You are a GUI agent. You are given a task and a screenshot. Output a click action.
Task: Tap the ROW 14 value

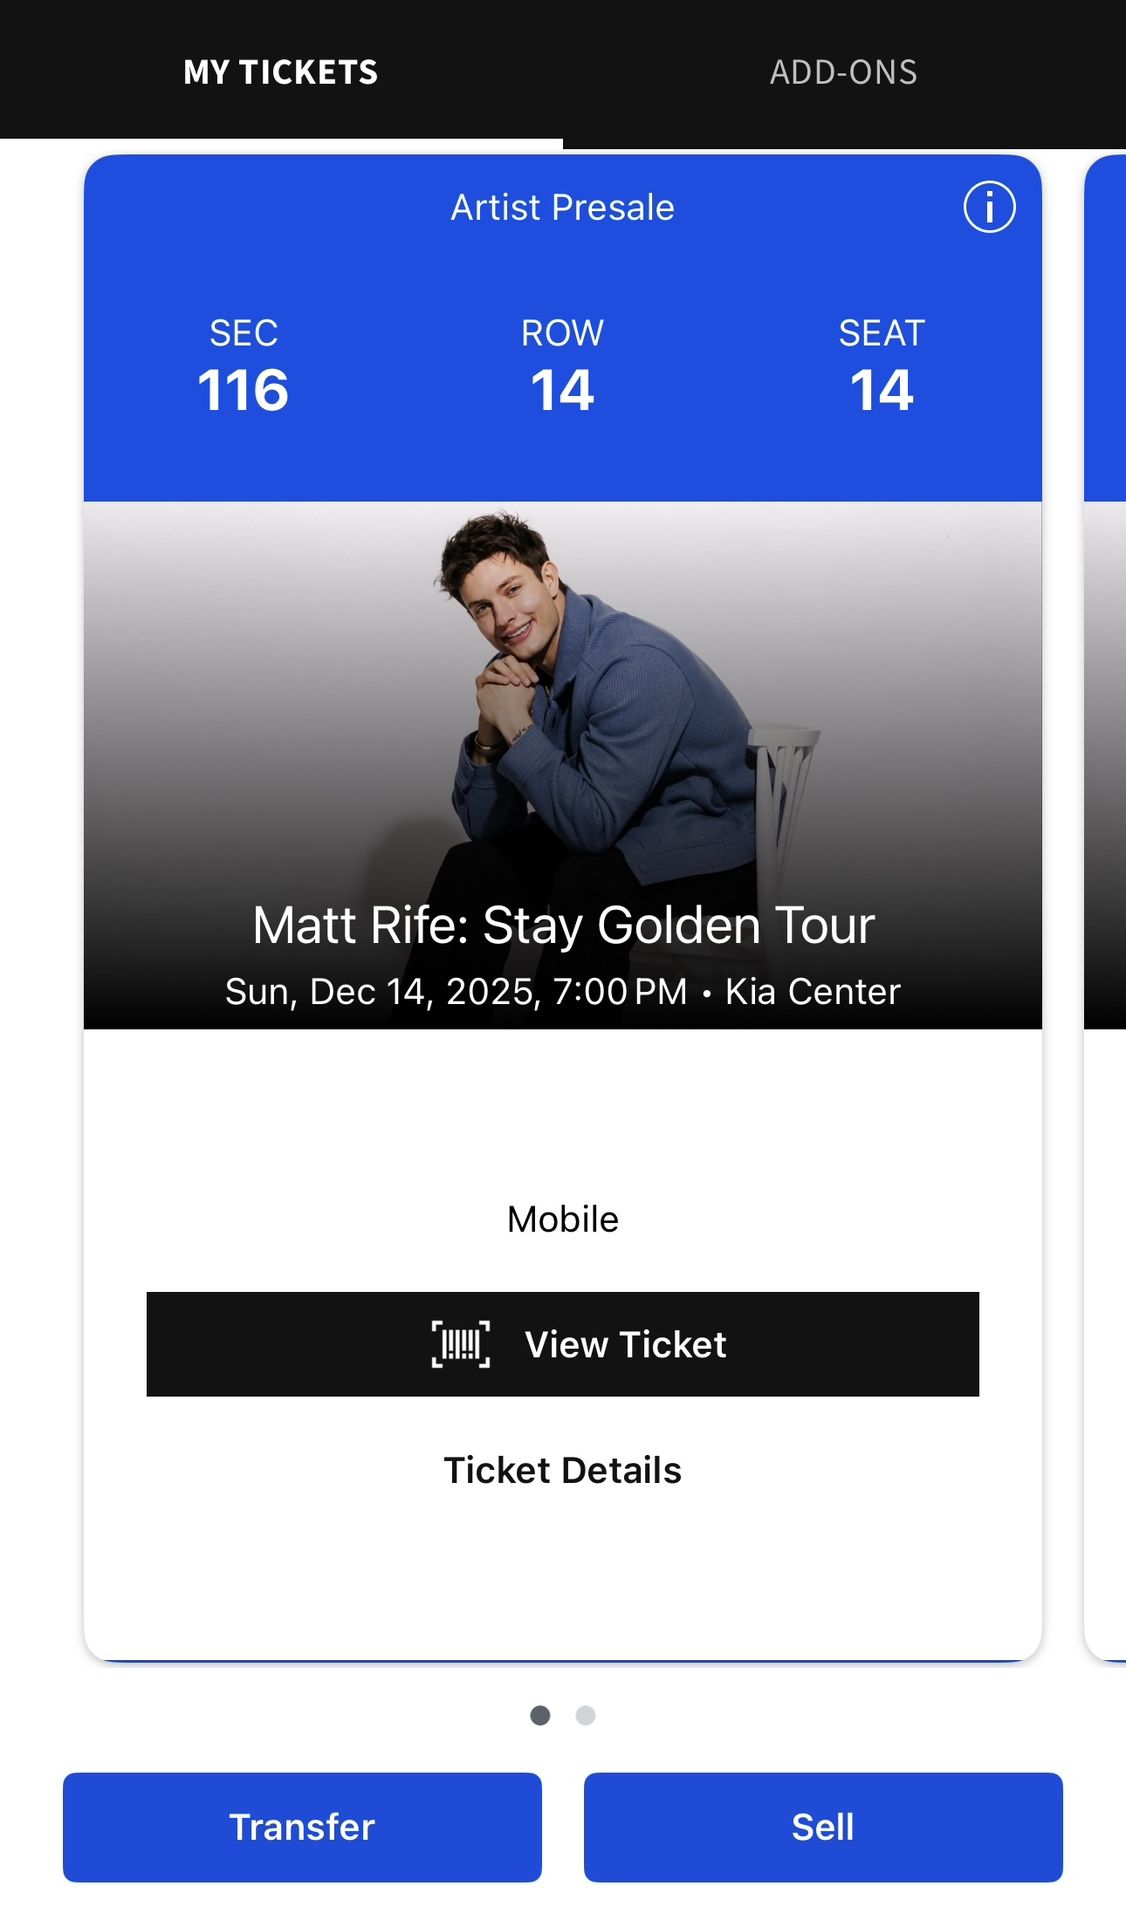(561, 390)
